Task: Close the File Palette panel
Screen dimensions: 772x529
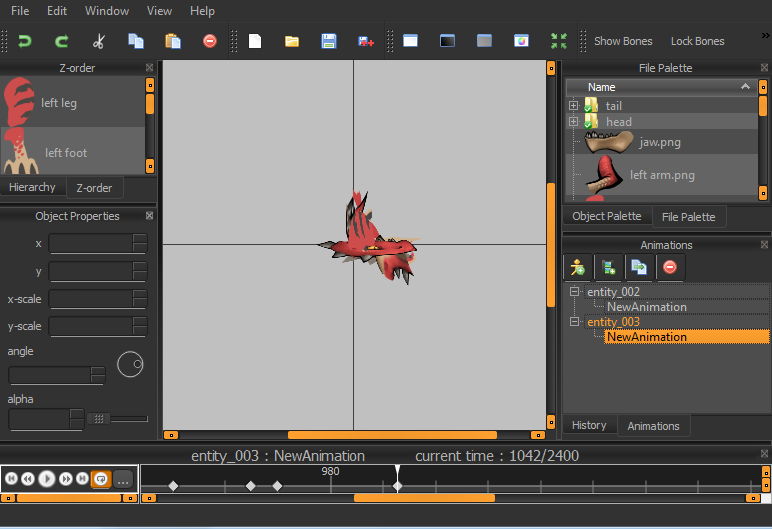Action: tap(764, 67)
